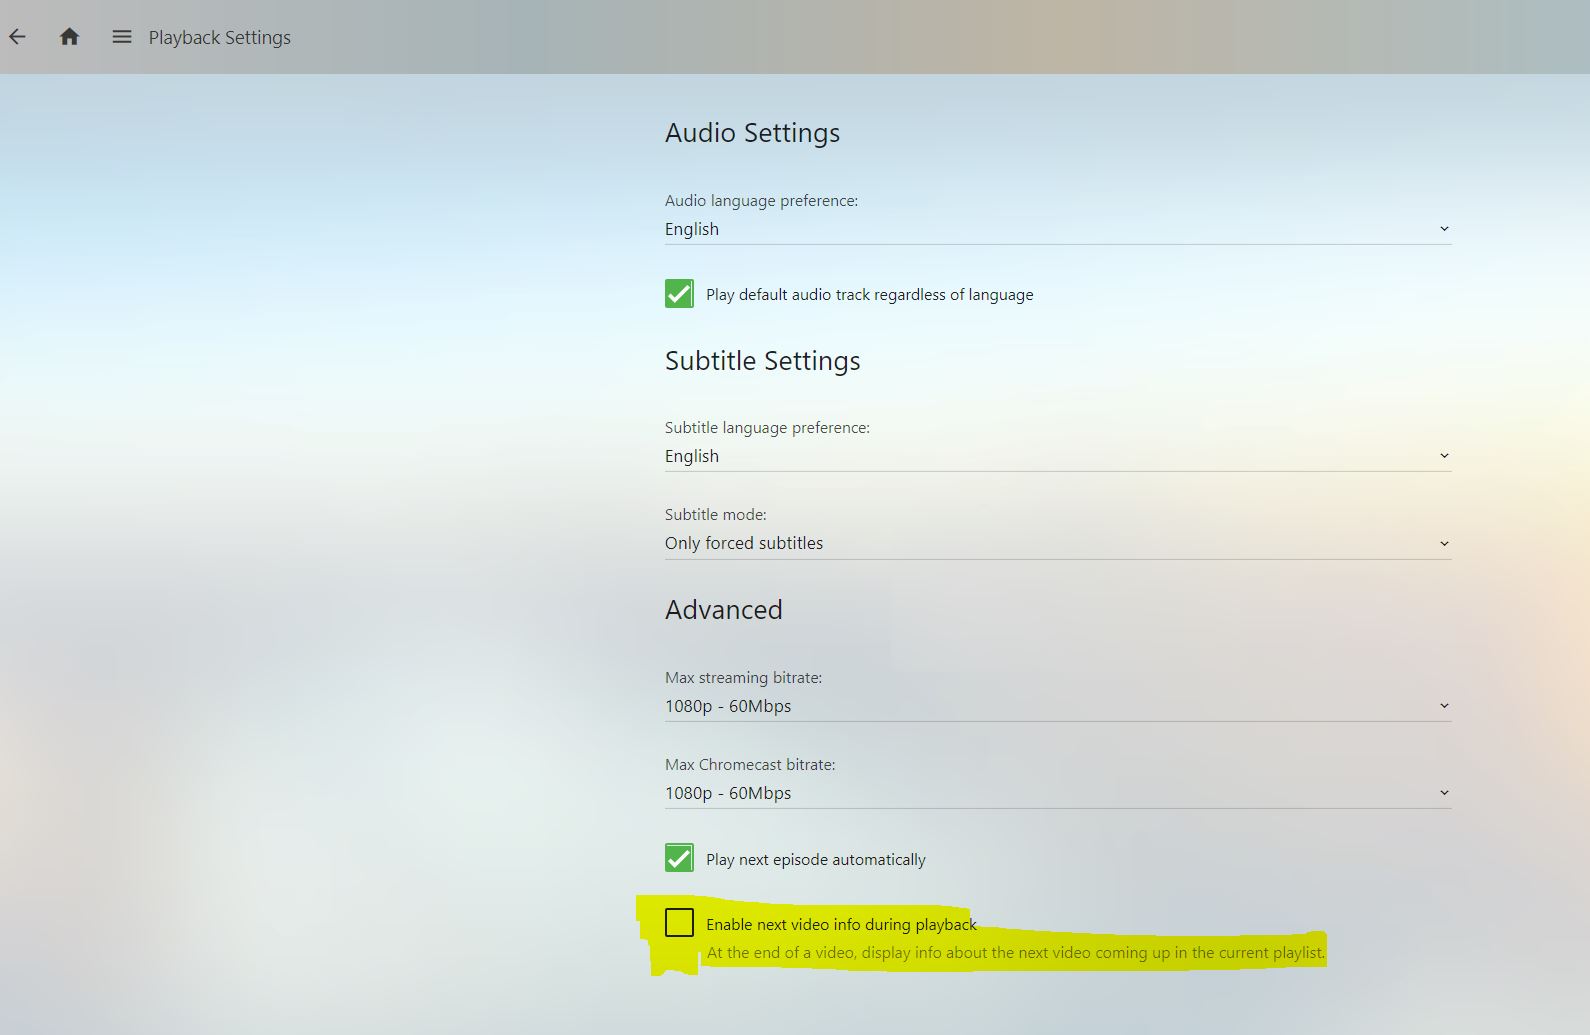1590x1035 pixels.
Task: Click the Playback Settings page title
Action: coord(220,37)
